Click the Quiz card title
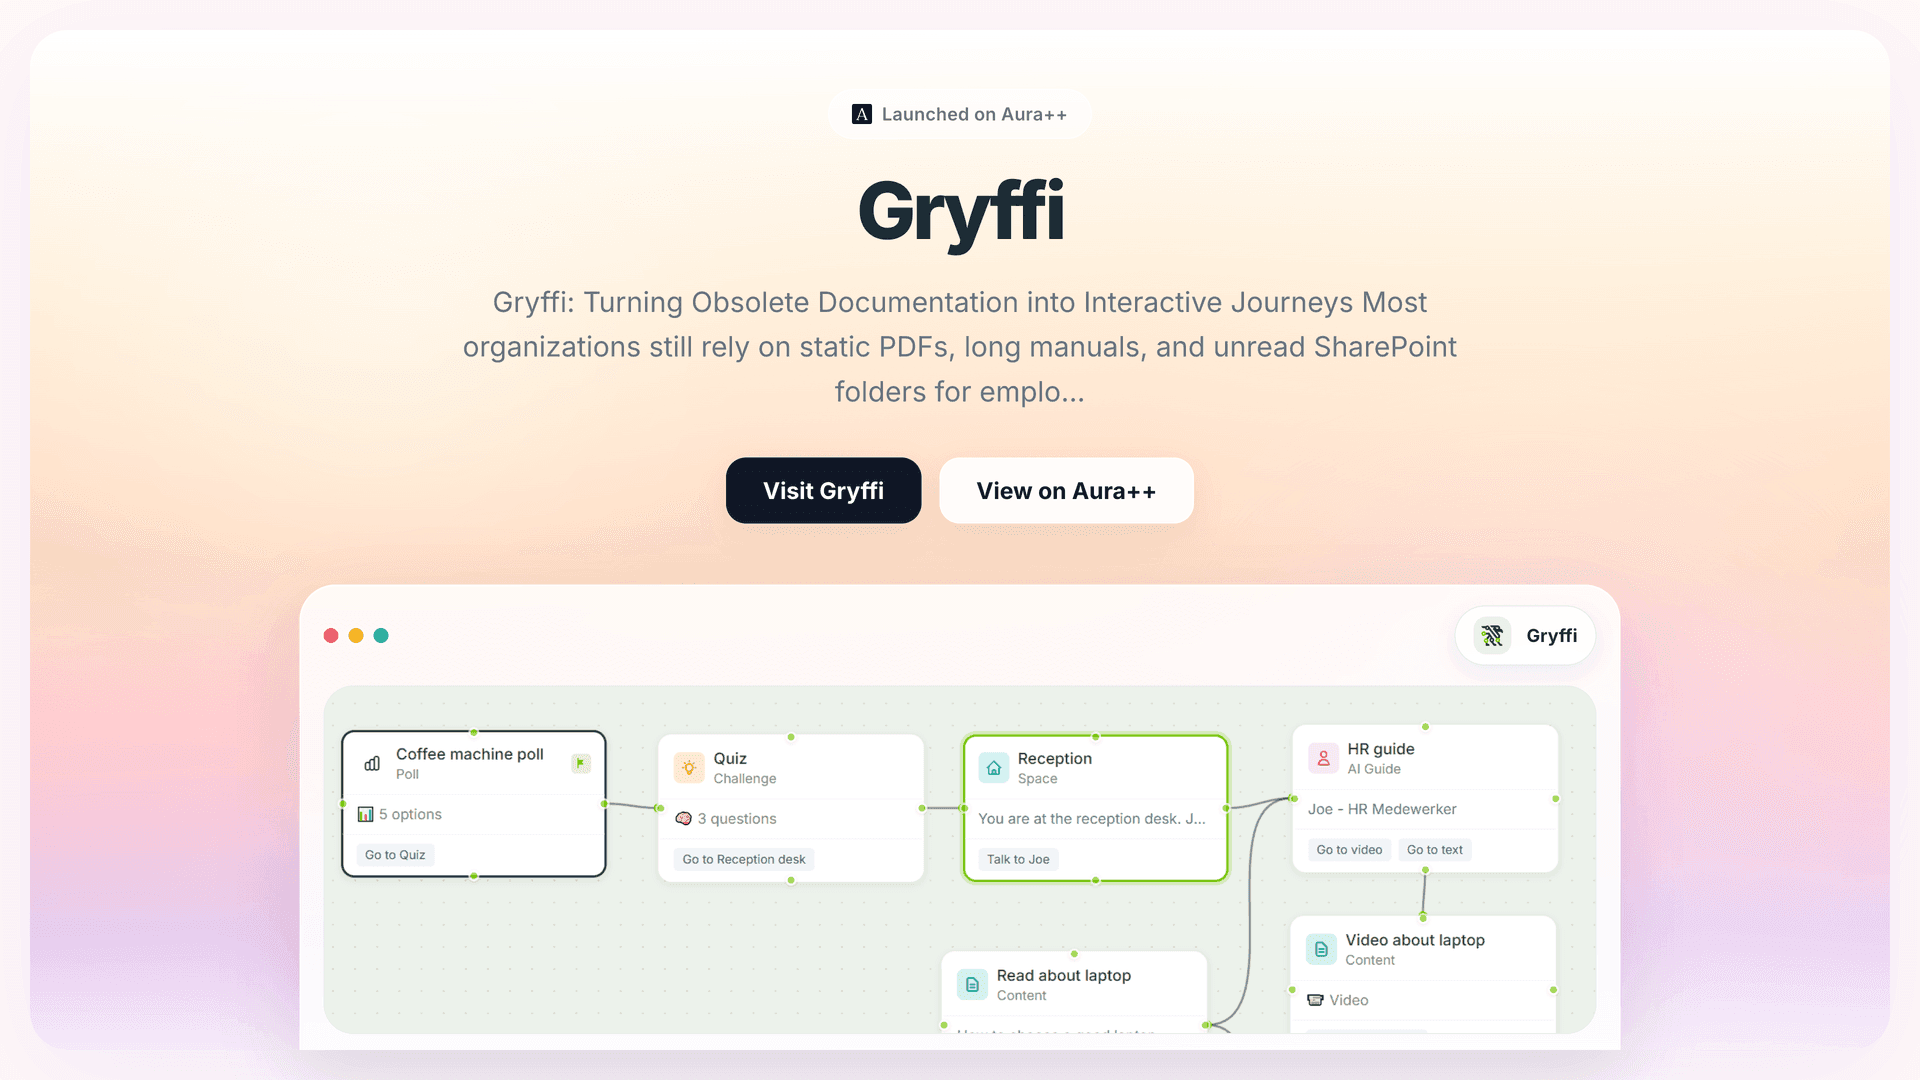The height and width of the screenshot is (1080, 1920). [730, 758]
